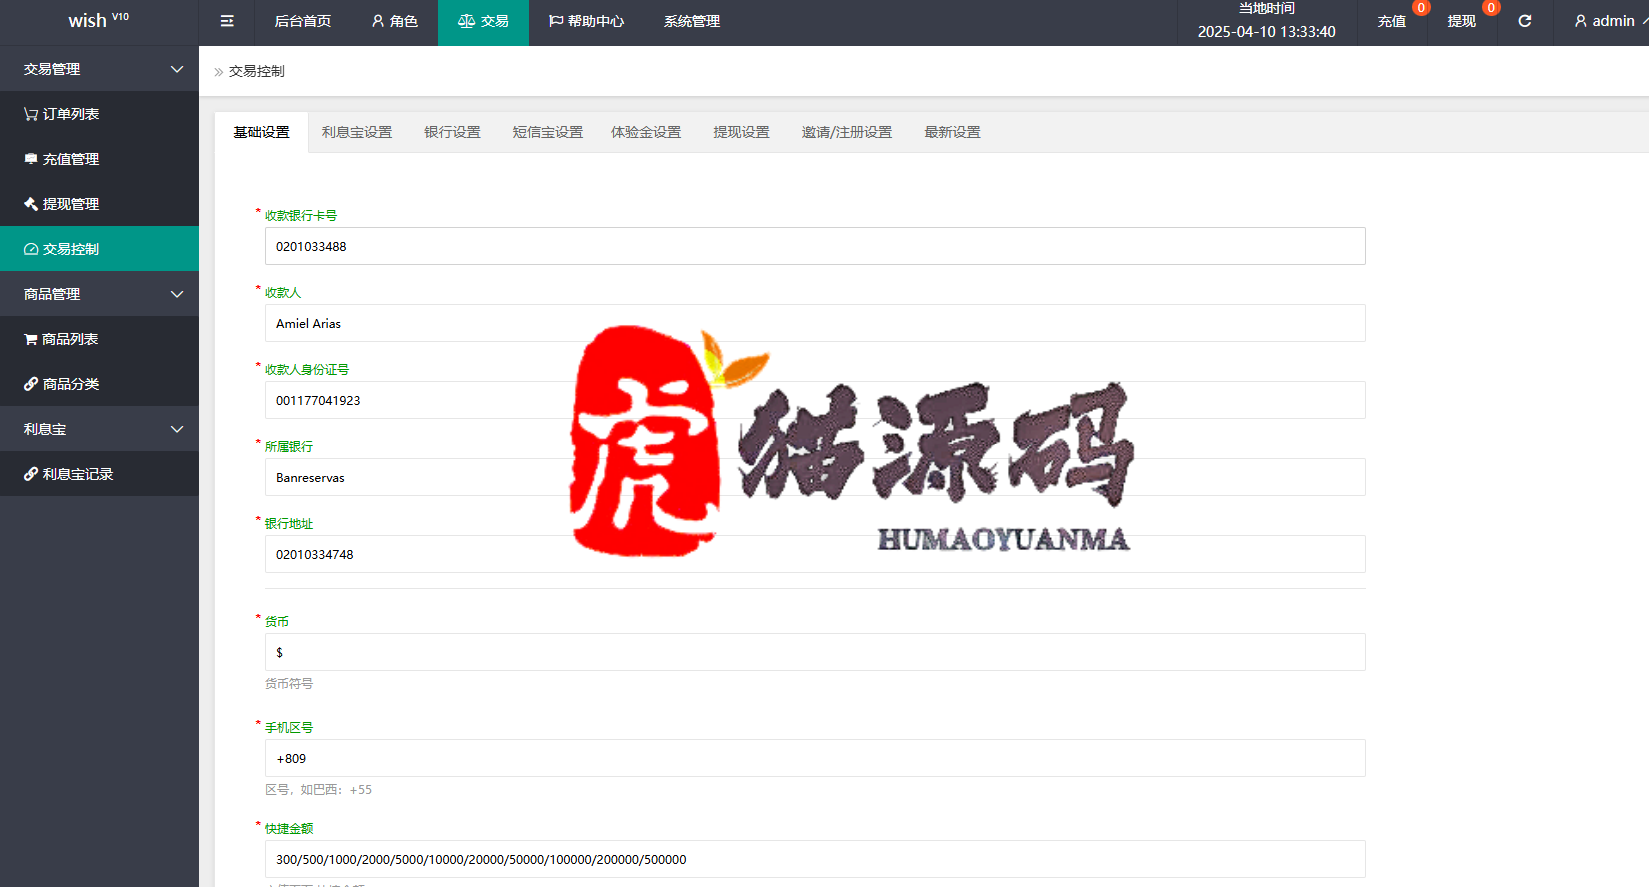1649x887 pixels.
Task: Open 充值管理 in the sidebar
Action: (99, 159)
